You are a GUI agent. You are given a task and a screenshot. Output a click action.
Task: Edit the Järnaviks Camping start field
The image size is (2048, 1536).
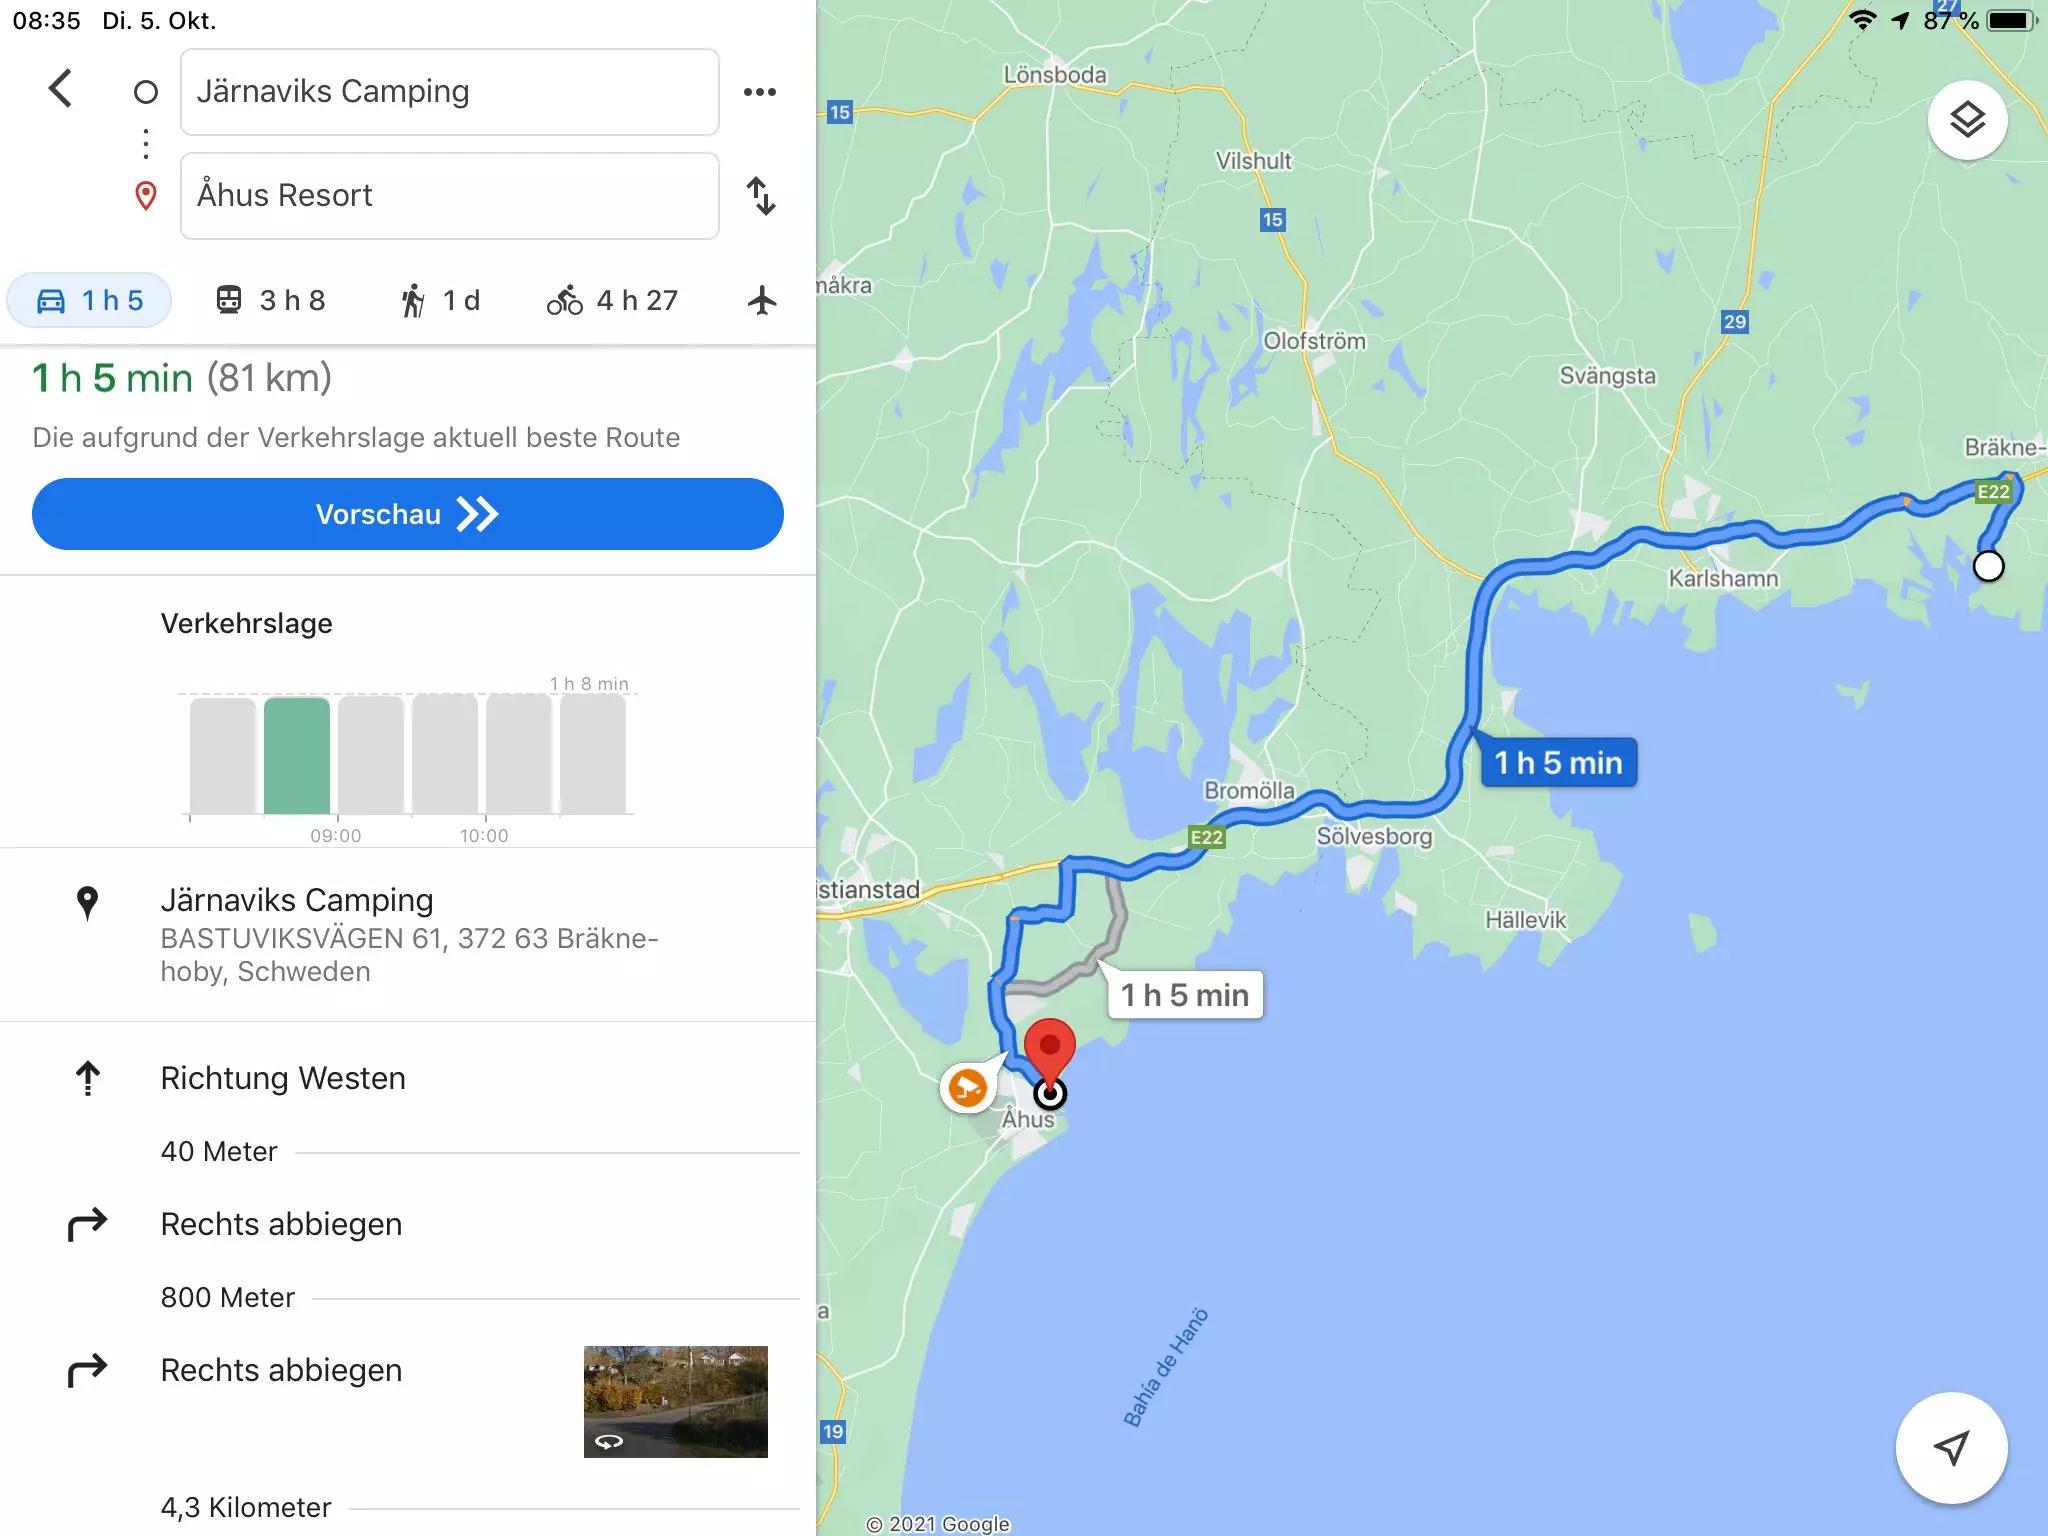(x=450, y=92)
